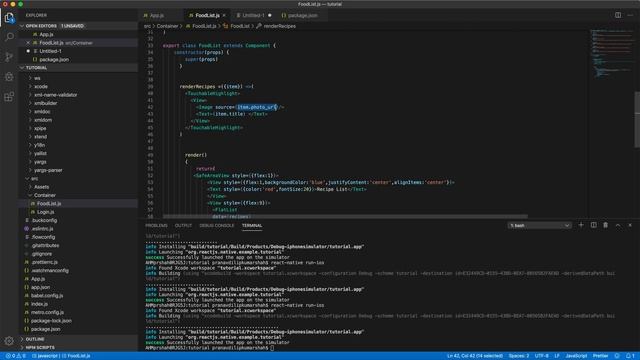Open the Manage gear in activity bar

pyautogui.click(x=9, y=340)
